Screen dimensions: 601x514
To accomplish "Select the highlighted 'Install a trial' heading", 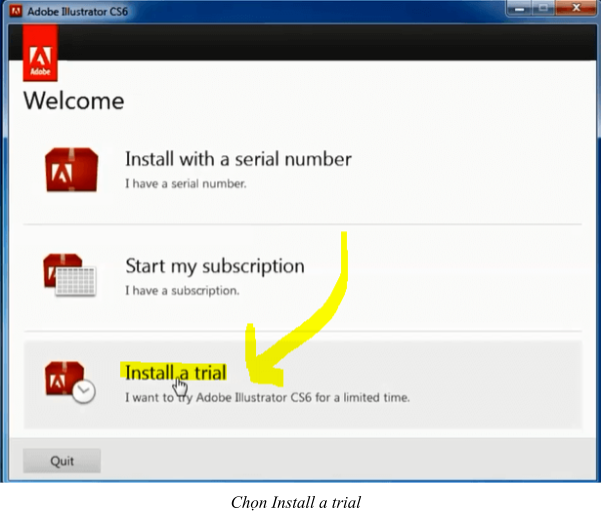I will [175, 372].
